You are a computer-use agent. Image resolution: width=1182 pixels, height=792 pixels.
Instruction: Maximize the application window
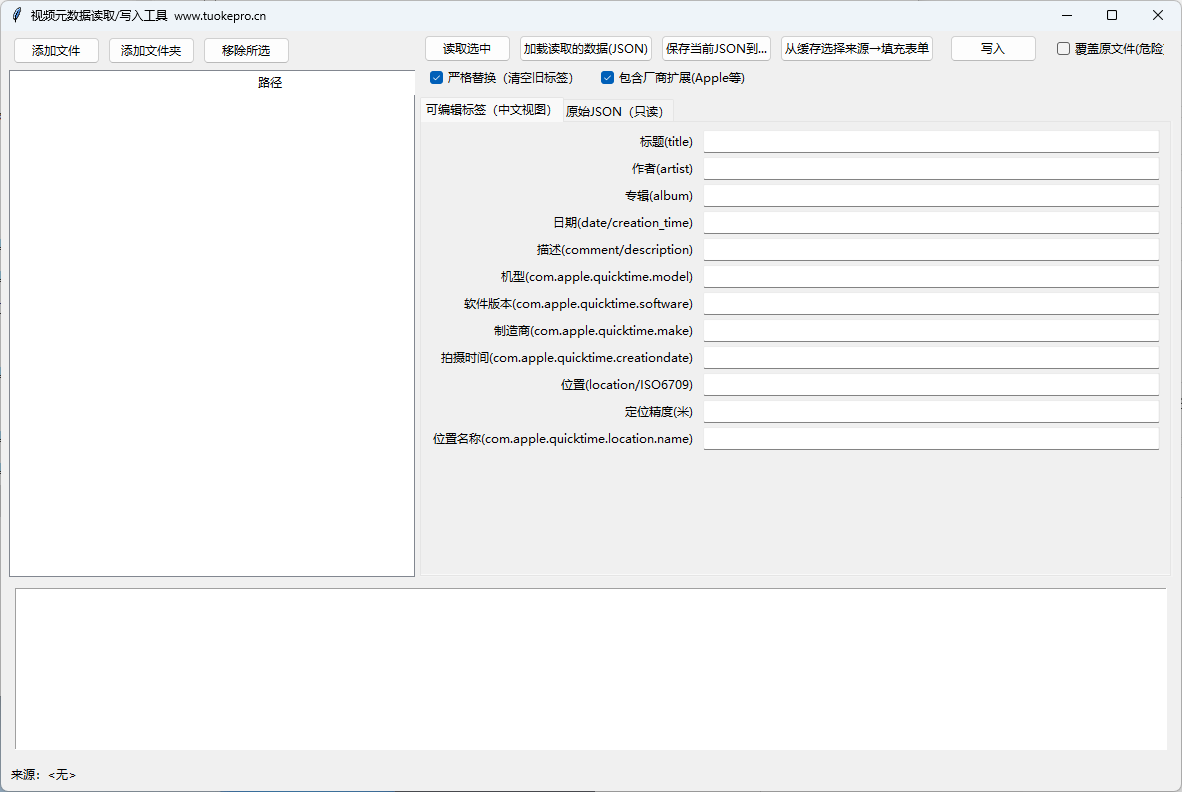1112,15
